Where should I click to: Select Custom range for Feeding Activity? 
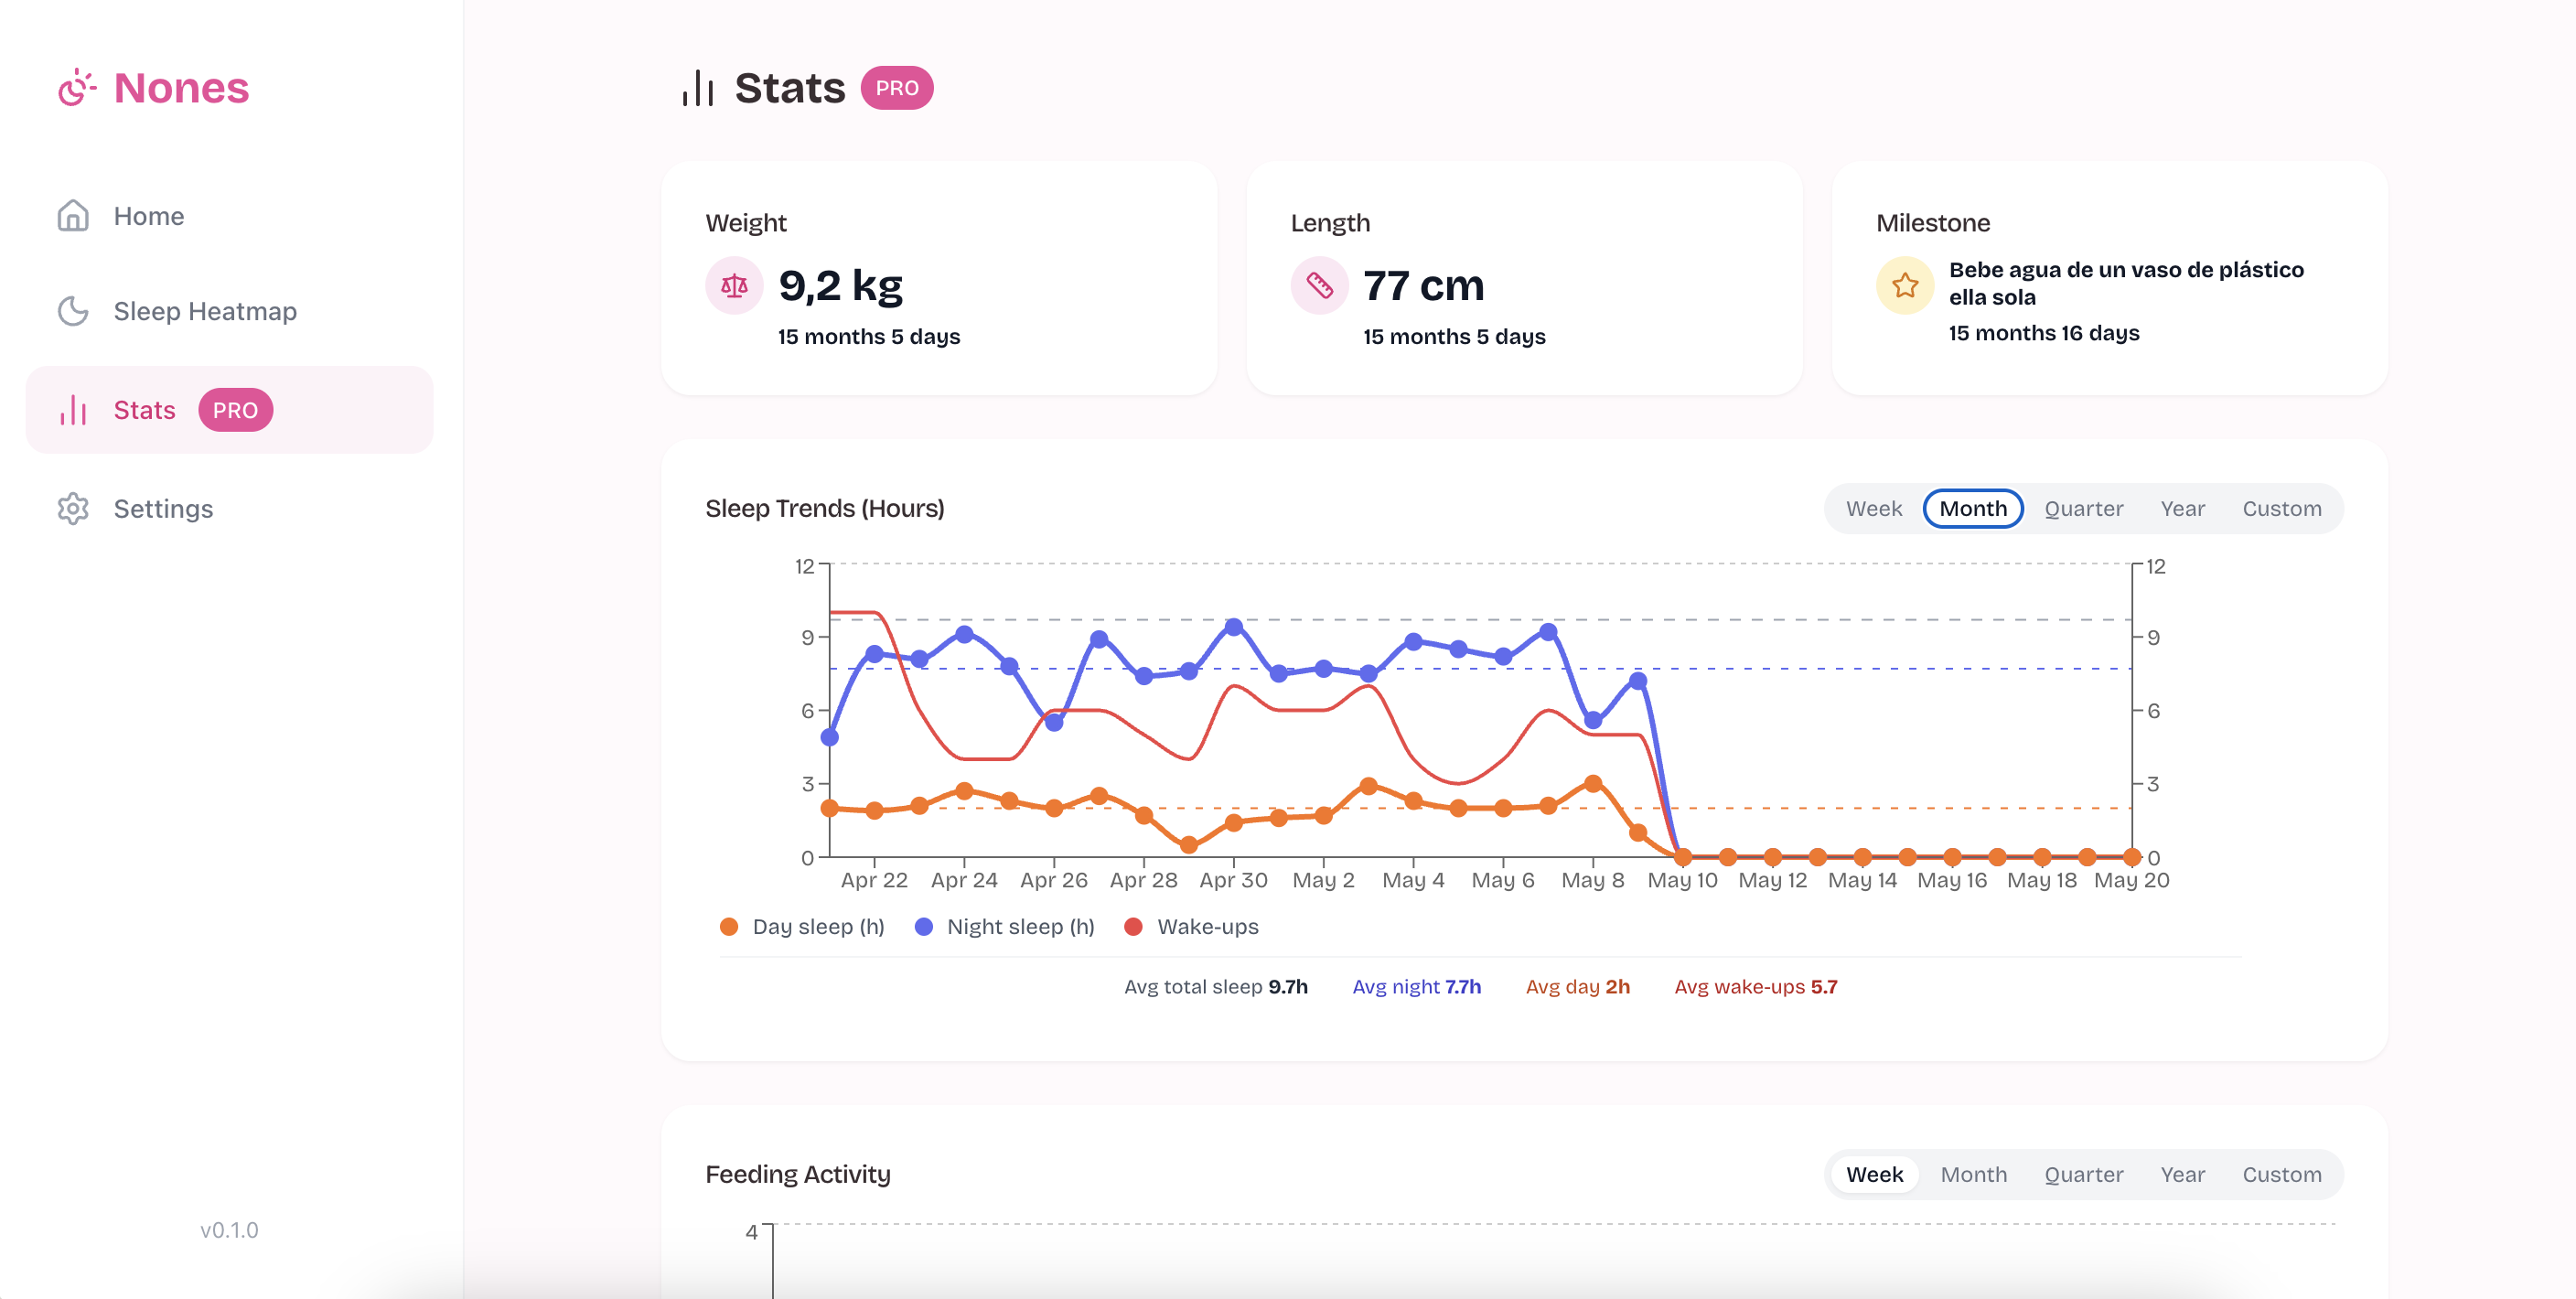click(x=2281, y=1175)
